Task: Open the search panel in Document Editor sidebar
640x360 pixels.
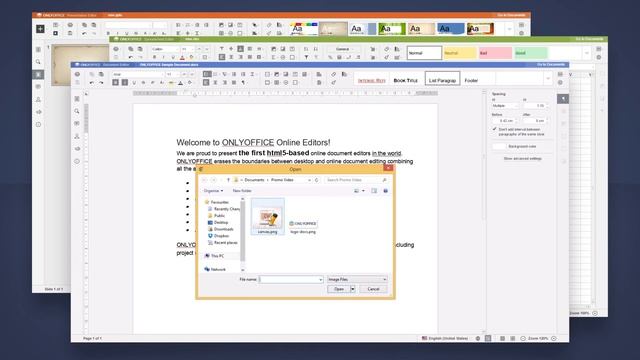Action: (77, 111)
